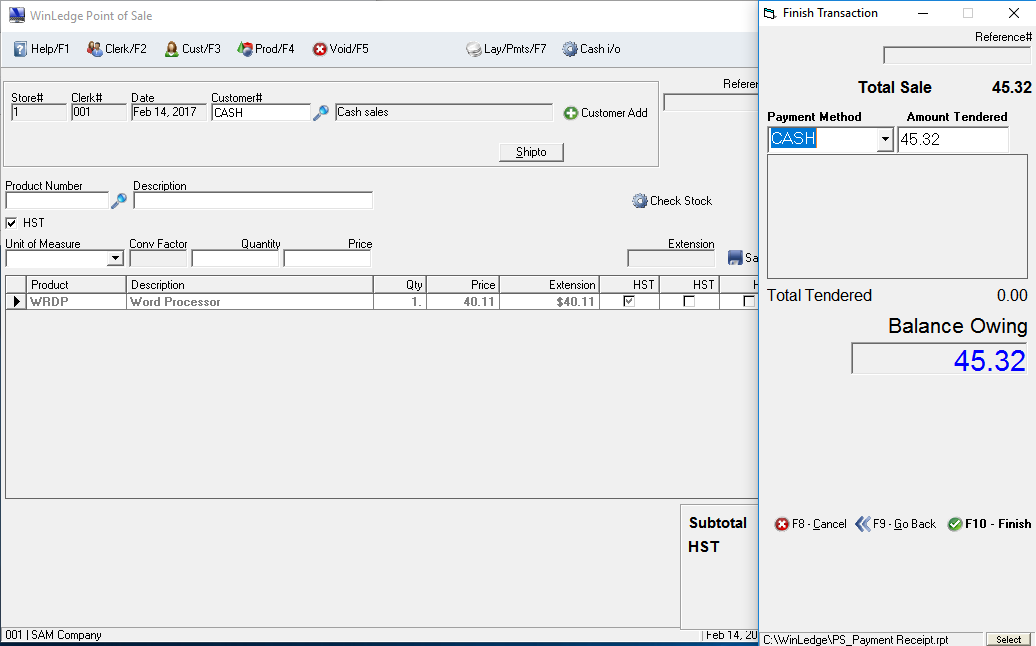Toggle the first HST checkbox in WRDP row
The height and width of the screenshot is (646, 1036).
click(x=629, y=301)
